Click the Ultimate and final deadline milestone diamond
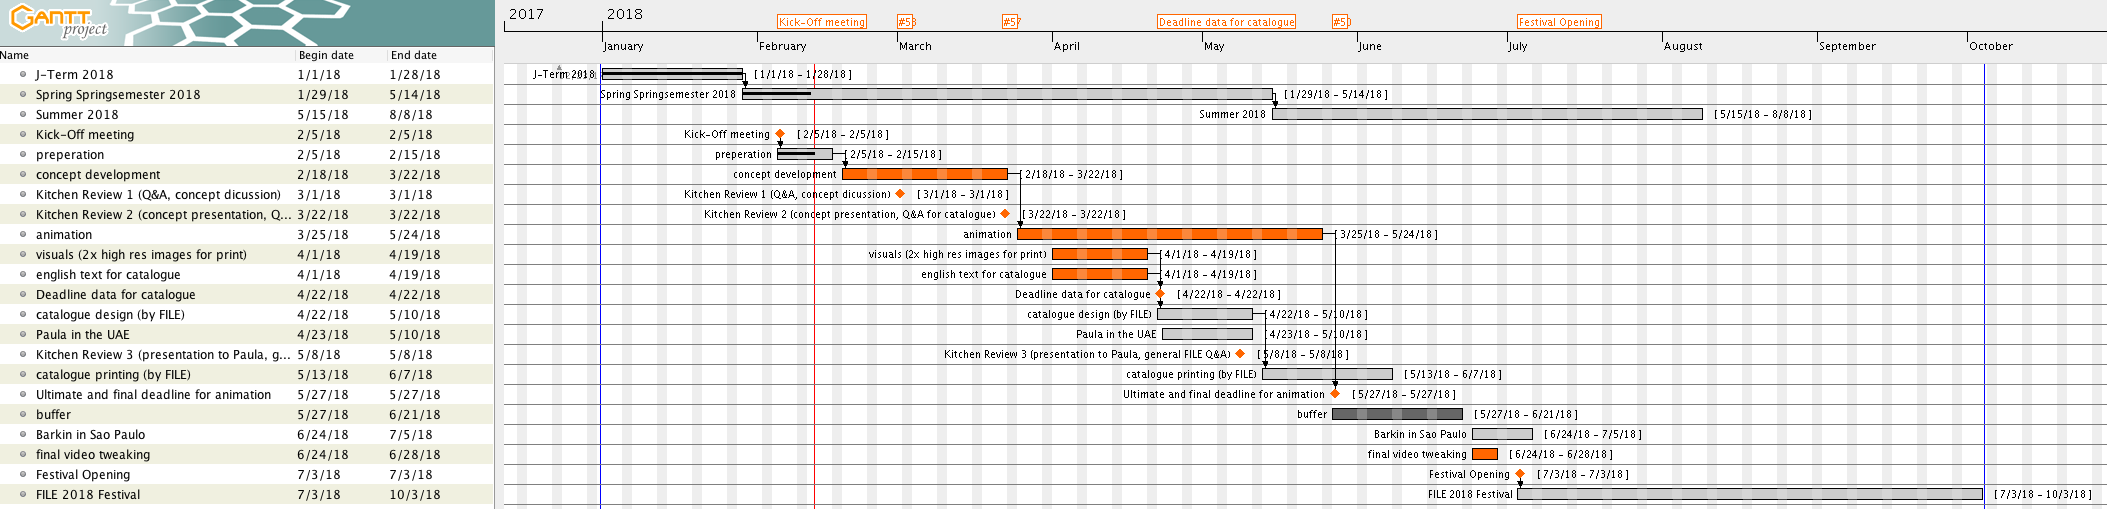The image size is (2107, 509). (x=1335, y=394)
